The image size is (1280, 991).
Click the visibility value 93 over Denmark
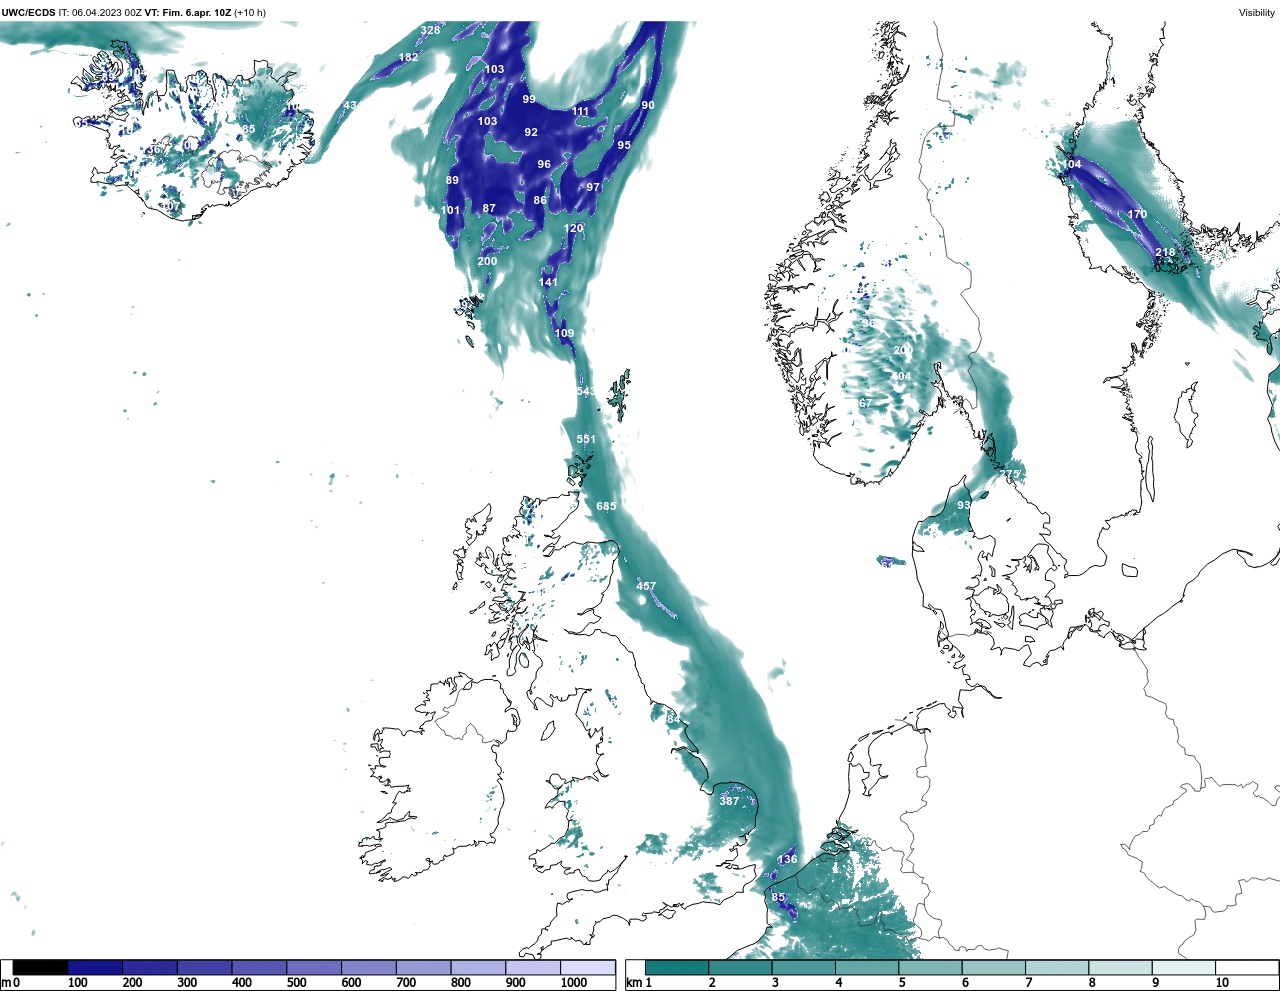click(x=963, y=505)
